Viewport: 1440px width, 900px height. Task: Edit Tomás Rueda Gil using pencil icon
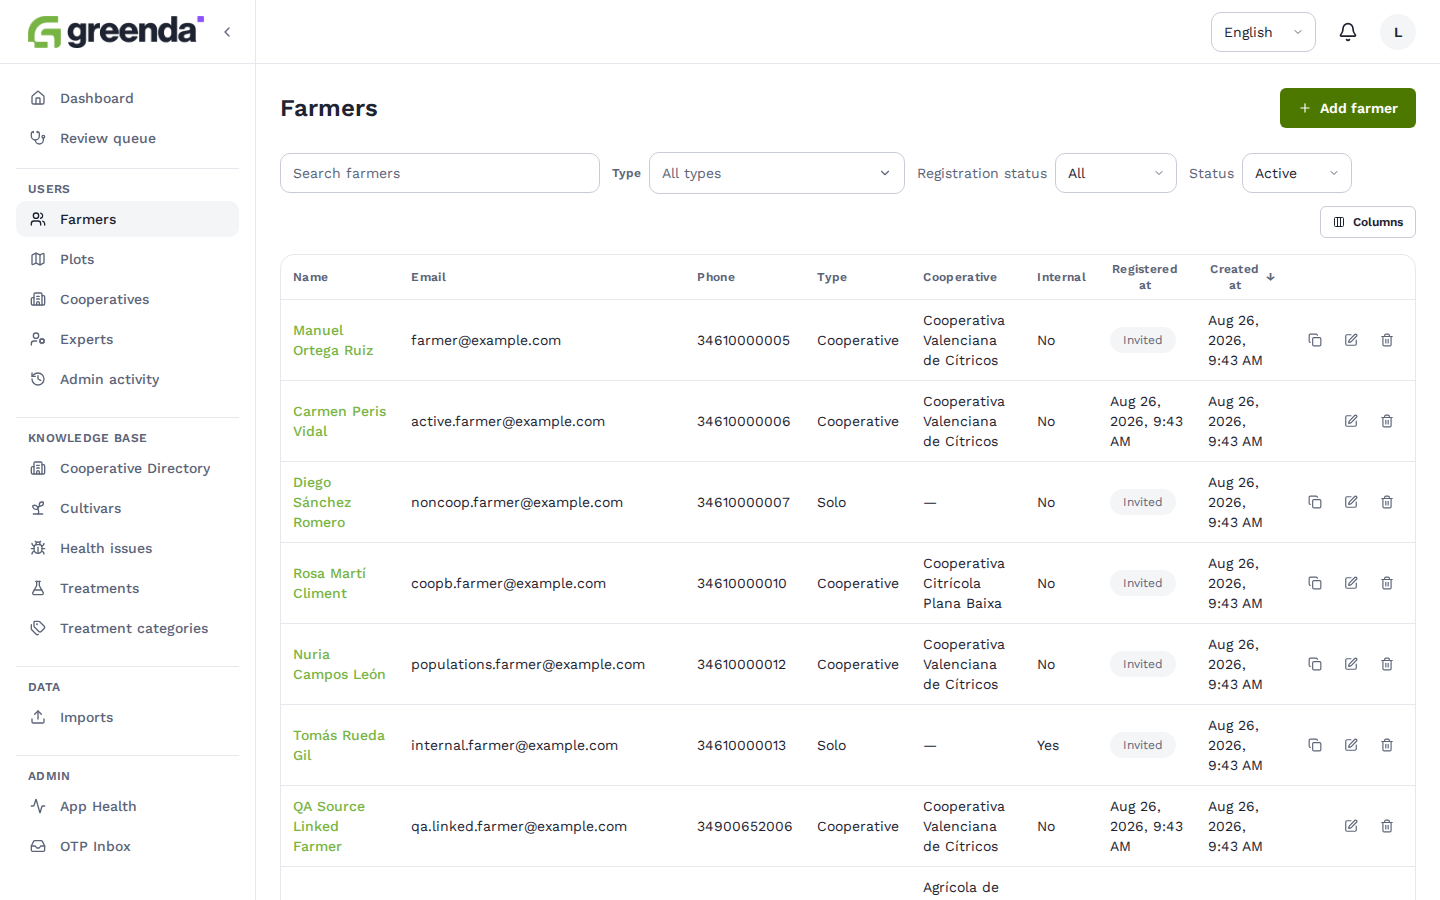click(1351, 745)
